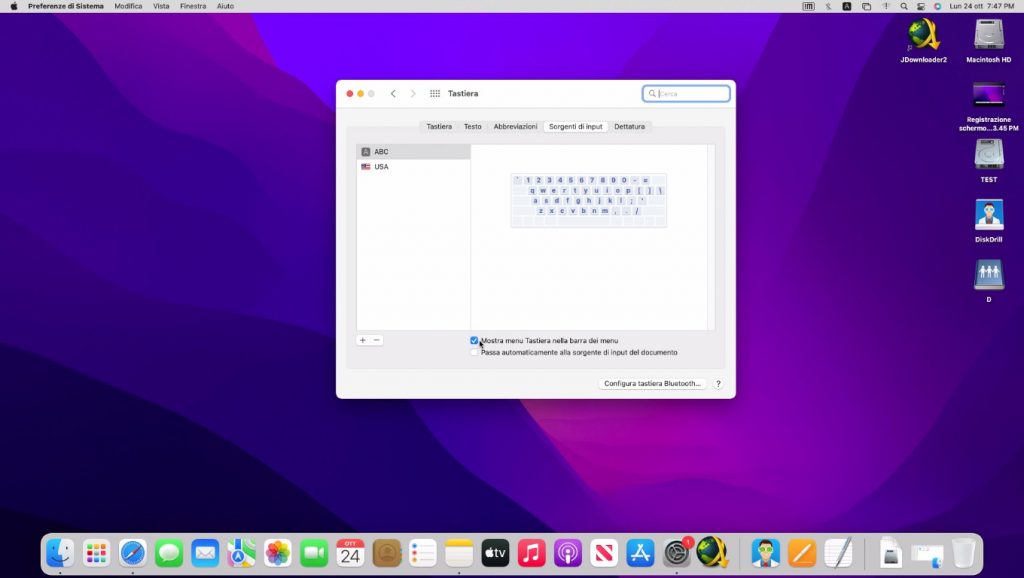Click the Cerca search field
Viewport: 1024px width, 578px height.
tap(692, 93)
